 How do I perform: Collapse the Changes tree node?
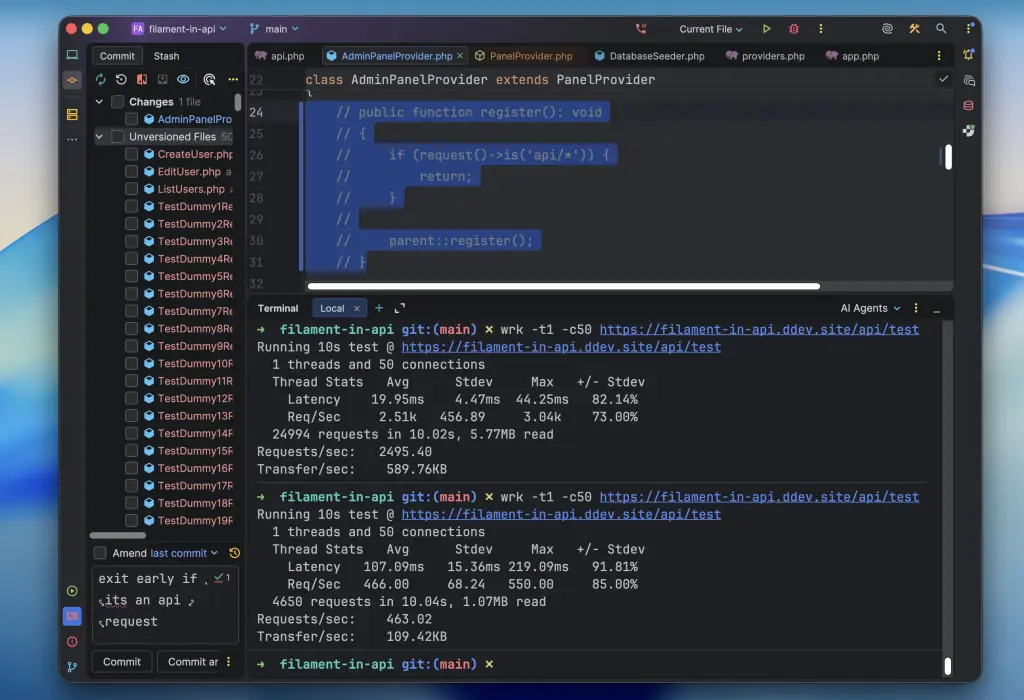click(99, 101)
